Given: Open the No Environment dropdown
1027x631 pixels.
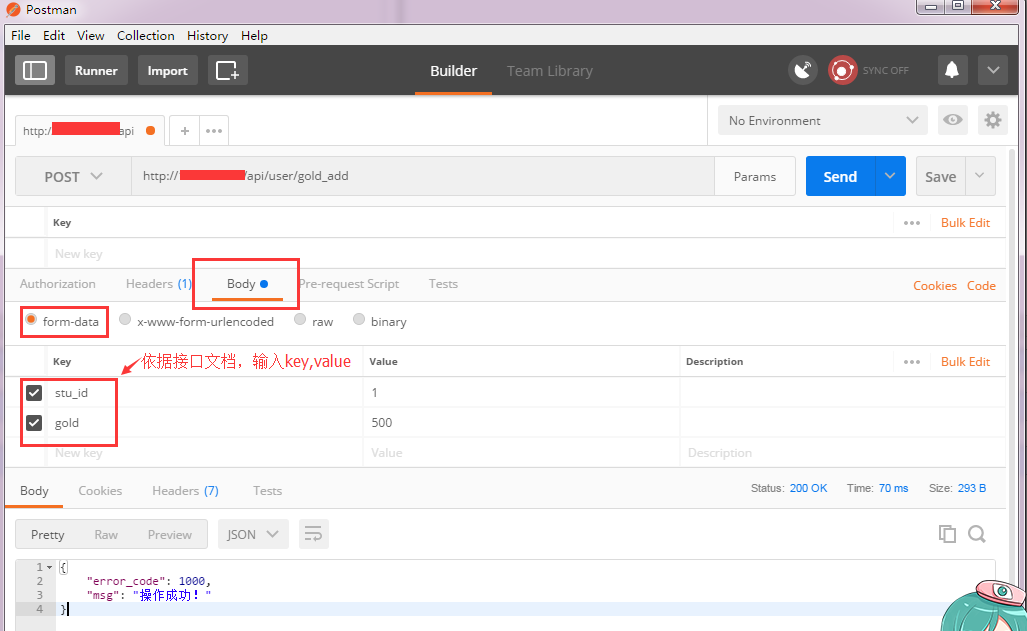Looking at the screenshot, I should pyautogui.click(x=823, y=121).
